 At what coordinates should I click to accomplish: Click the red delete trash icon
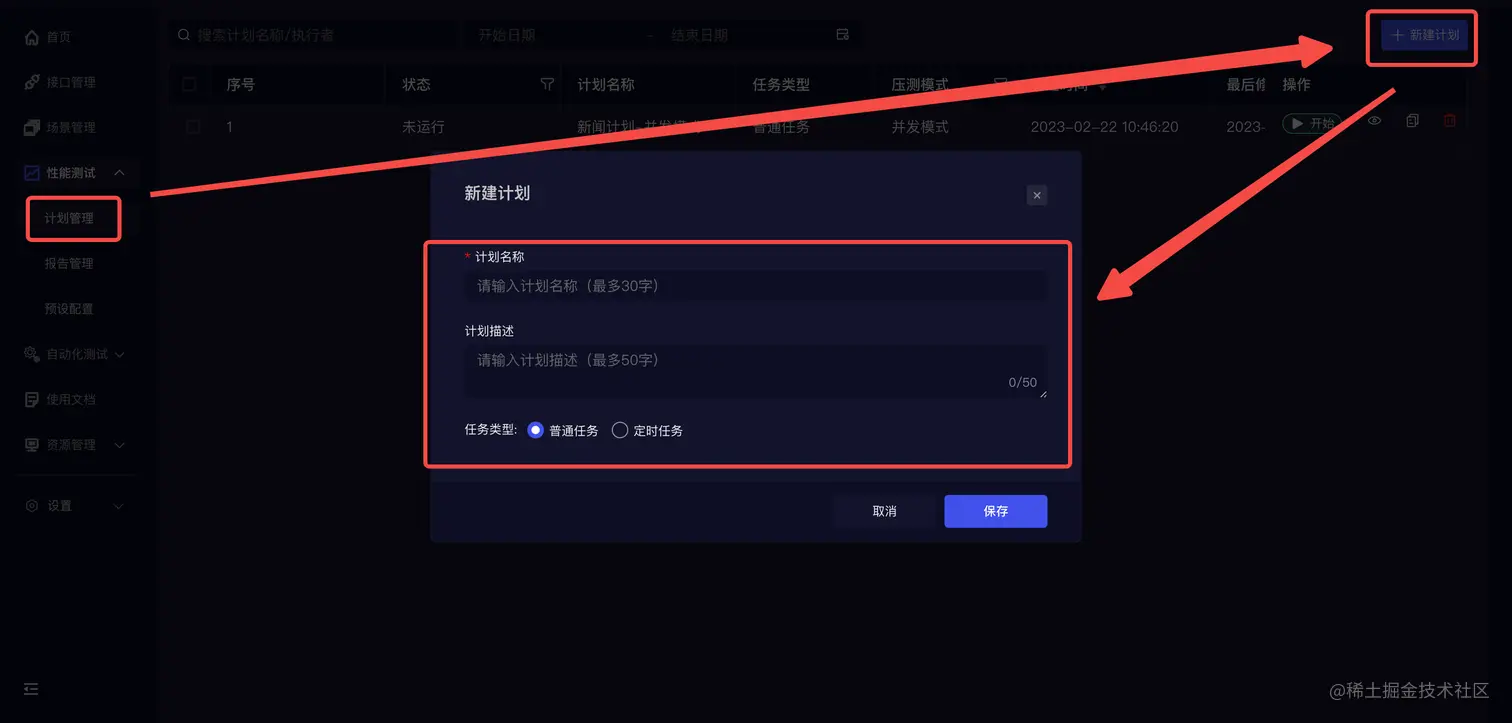(1449, 121)
